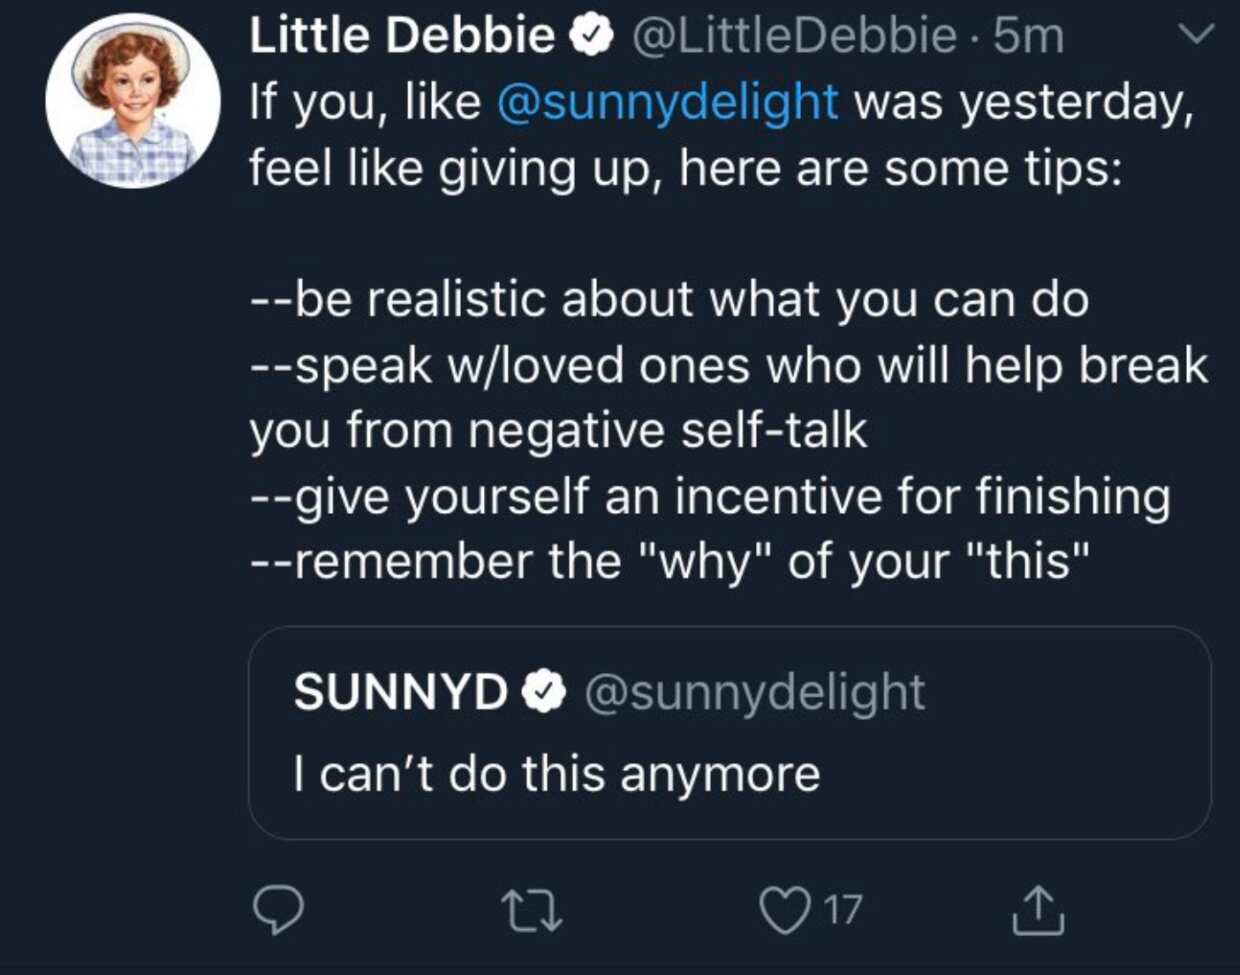Click the @sunnydelight handle in the quoted tweet

(x=753, y=691)
